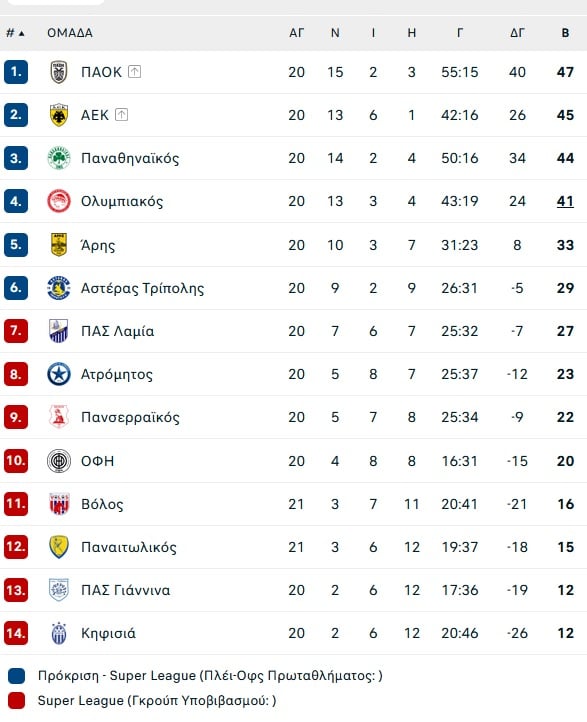Open the Παναιτωλικός team link

coord(129,547)
